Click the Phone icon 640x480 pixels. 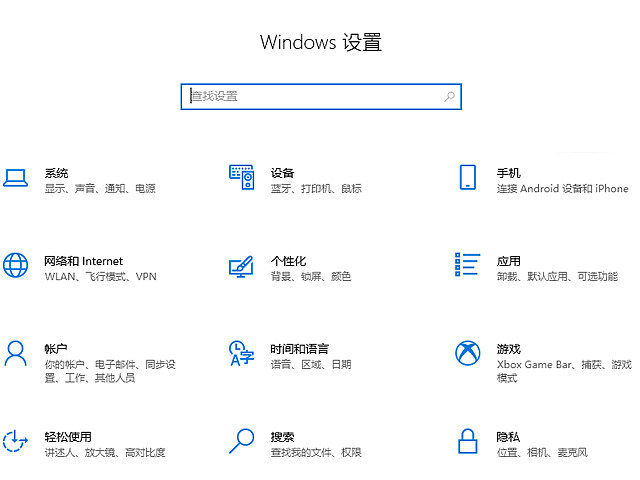point(468,177)
